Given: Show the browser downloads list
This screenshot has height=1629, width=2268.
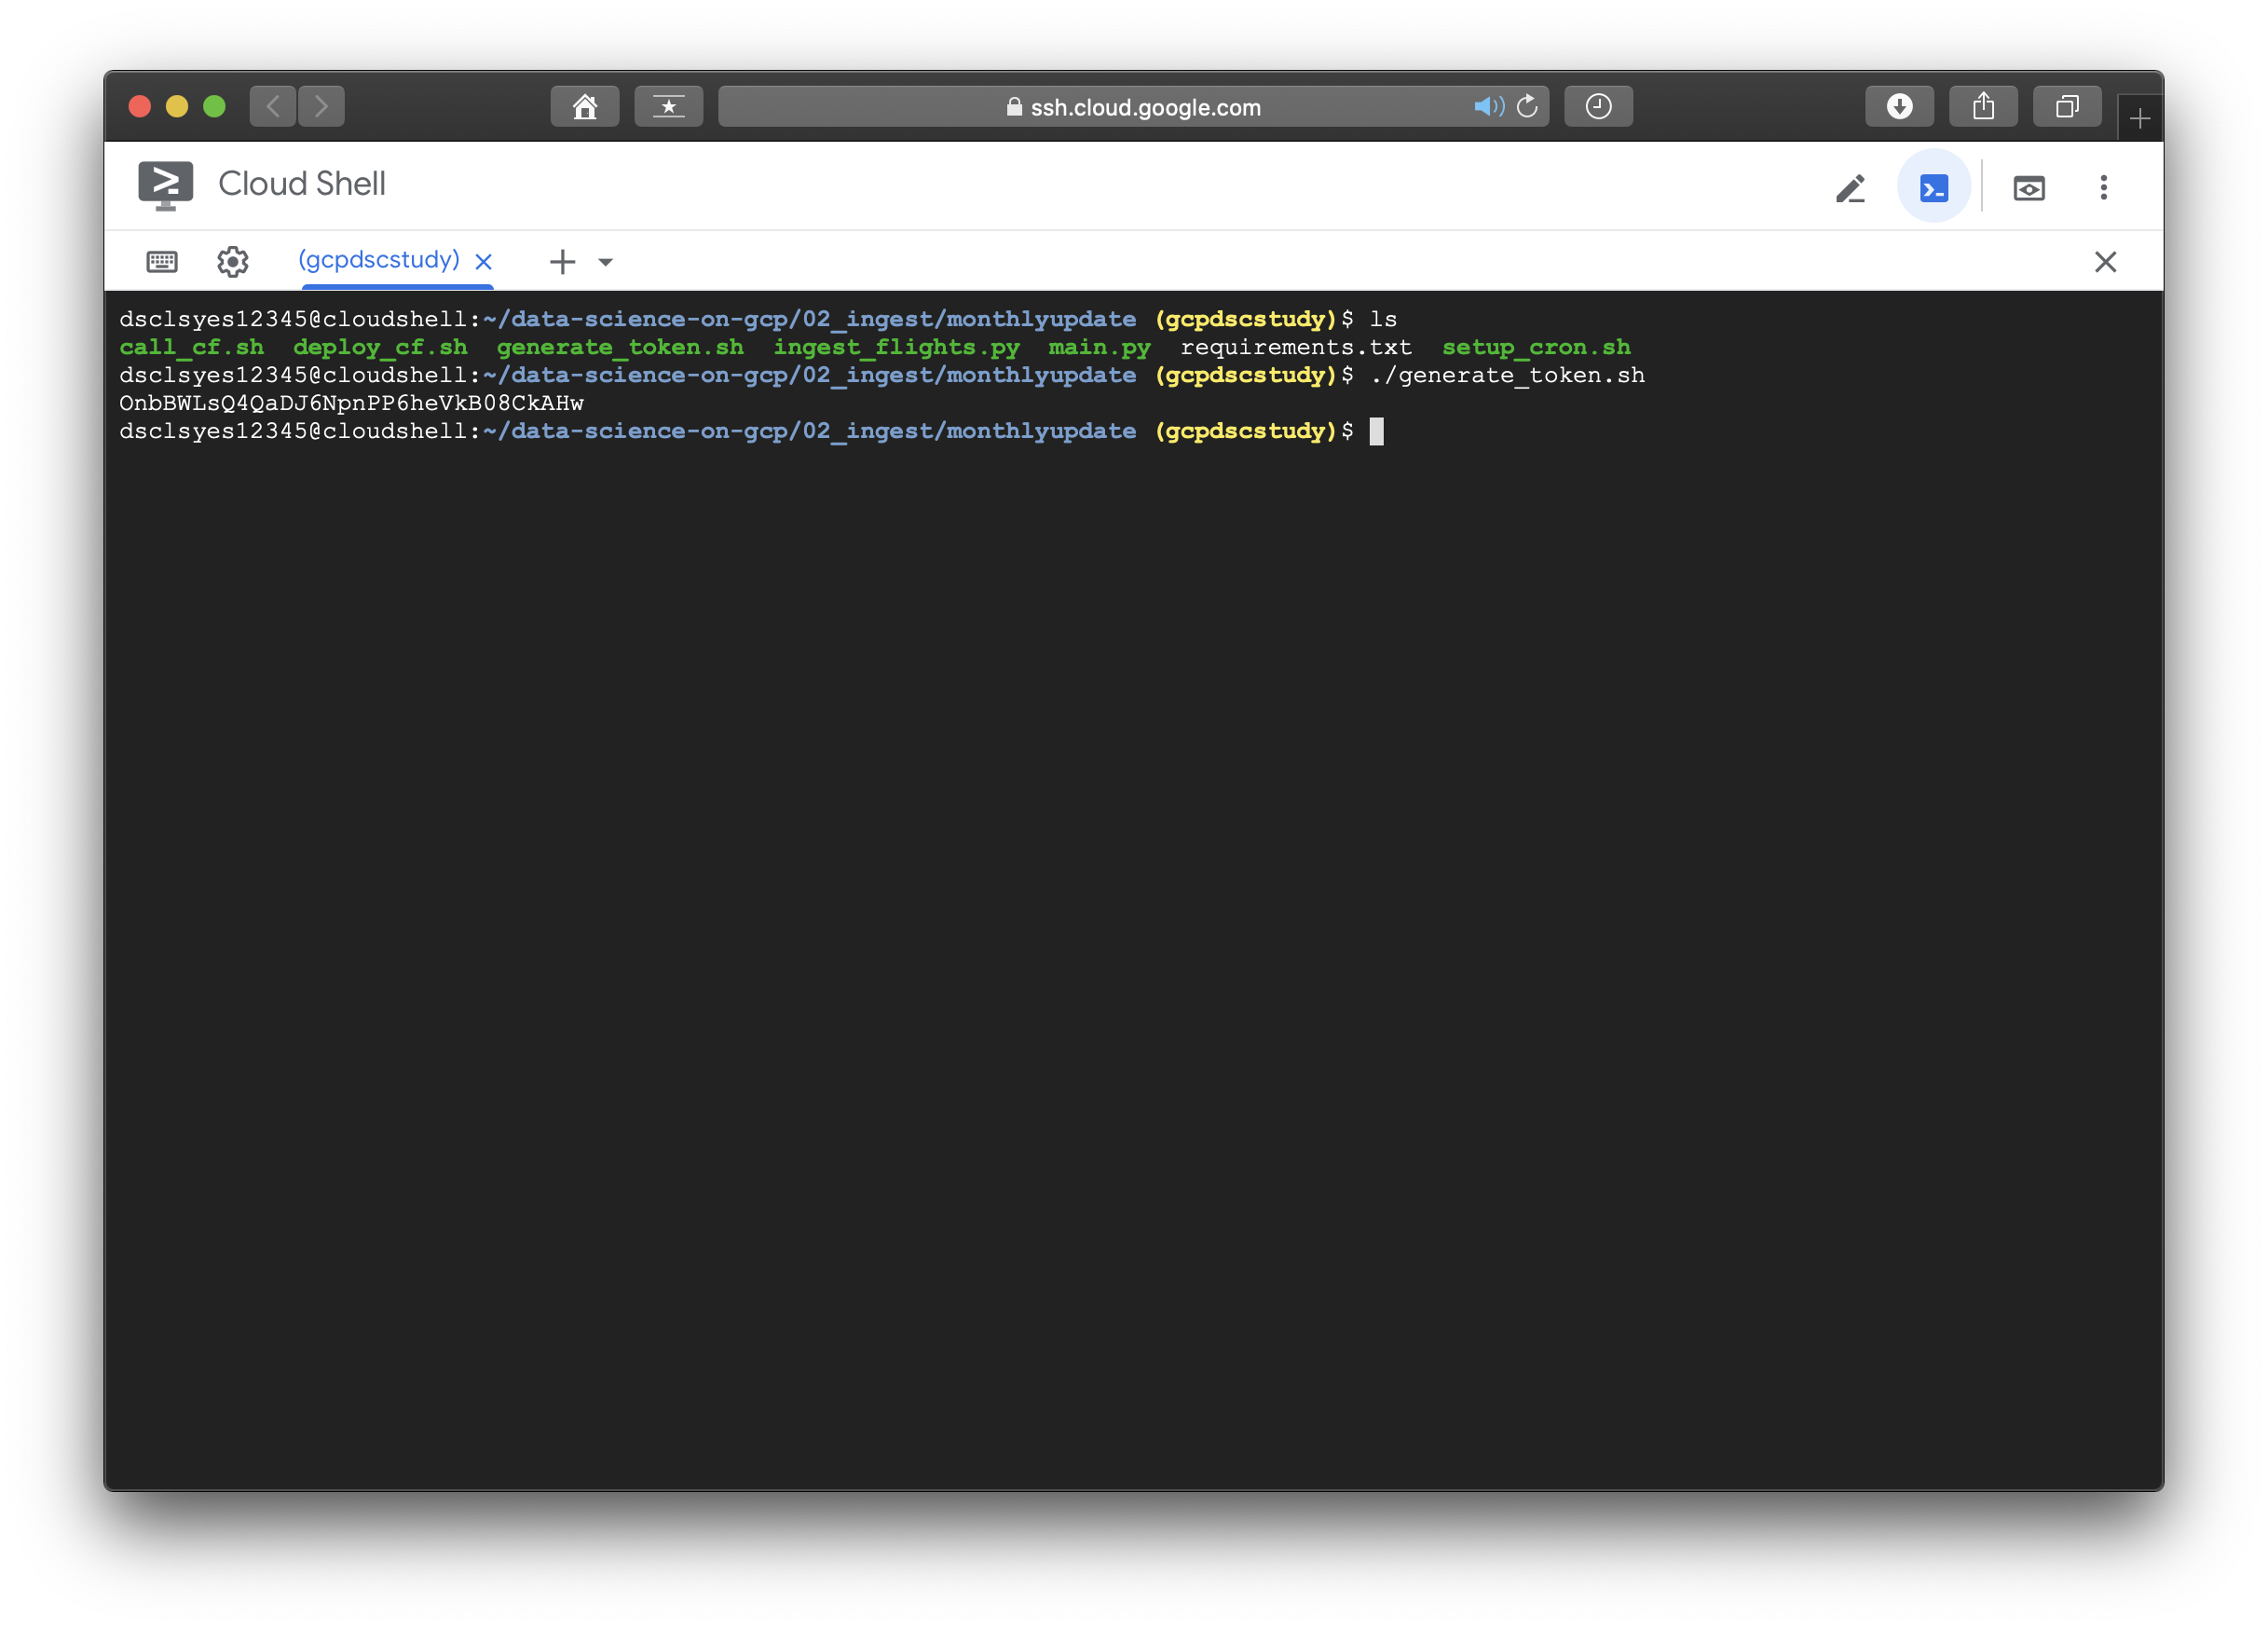Looking at the screenshot, I should point(1899,107).
